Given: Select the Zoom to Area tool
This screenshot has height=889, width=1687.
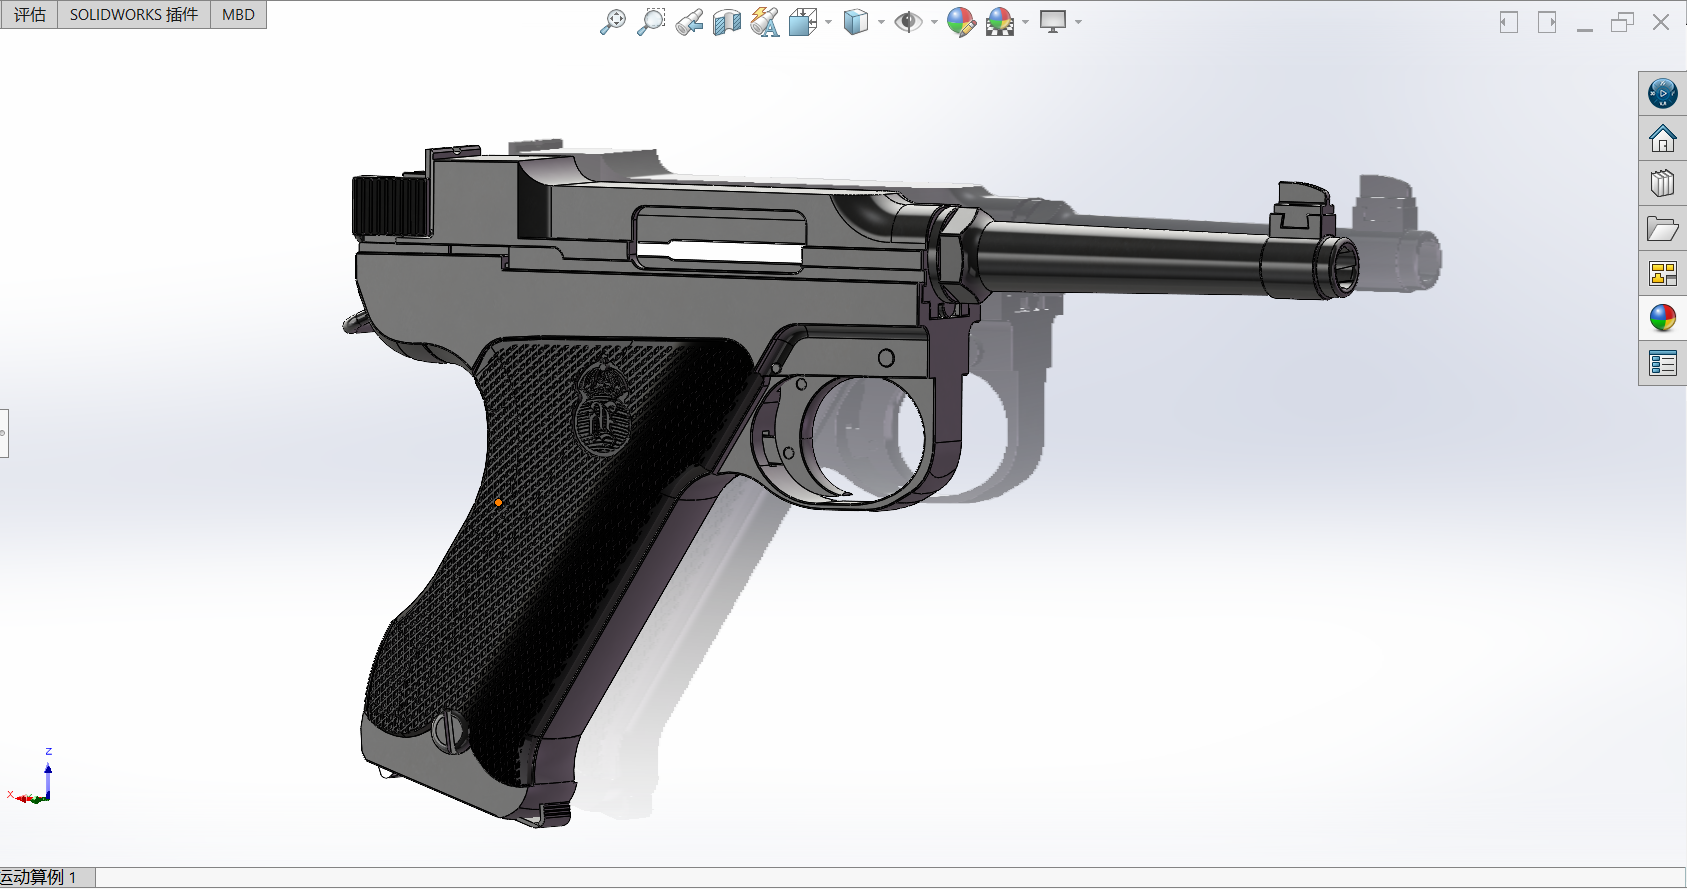Looking at the screenshot, I should (x=651, y=22).
